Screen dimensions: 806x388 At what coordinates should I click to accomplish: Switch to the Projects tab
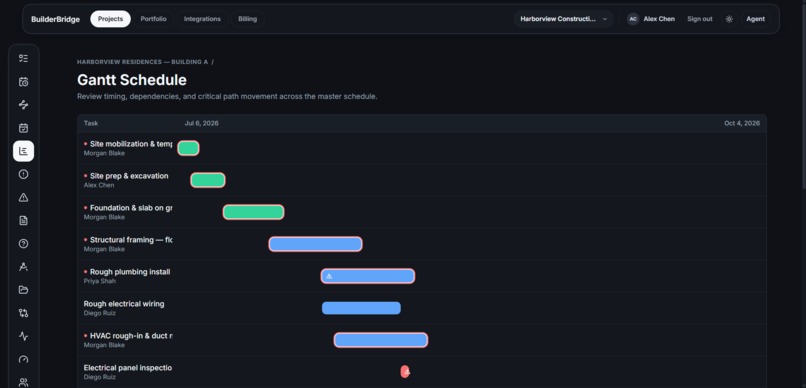click(x=111, y=19)
